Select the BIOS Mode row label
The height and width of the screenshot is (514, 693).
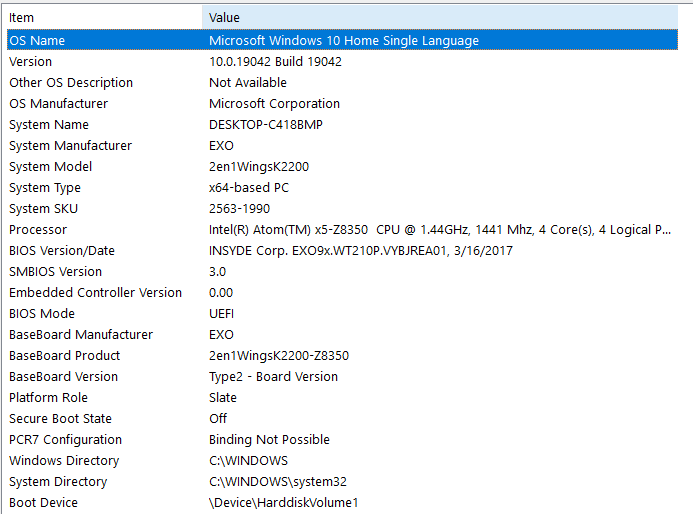42,314
